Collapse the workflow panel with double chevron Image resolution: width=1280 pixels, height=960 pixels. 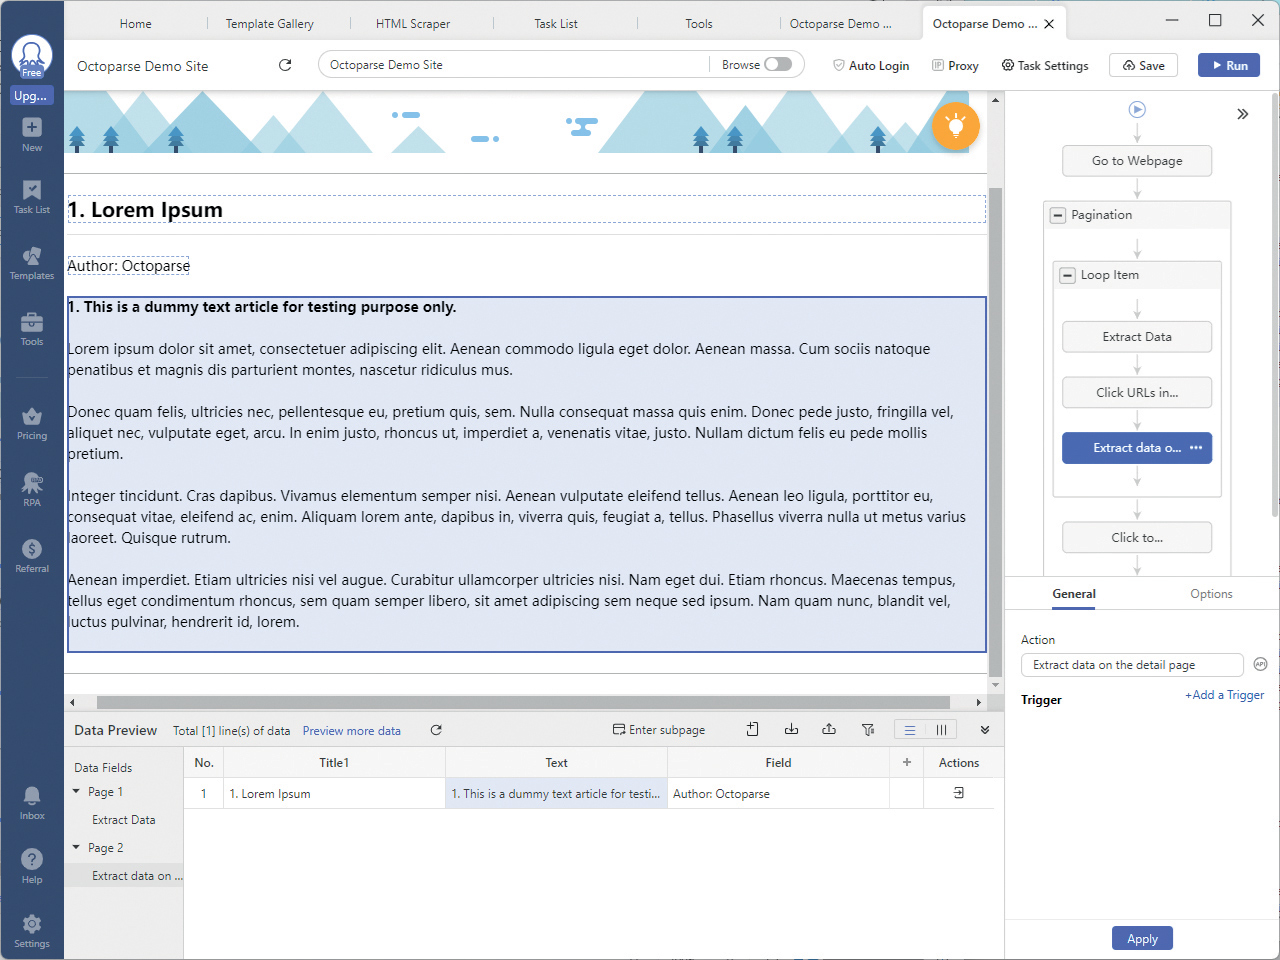tap(1242, 114)
